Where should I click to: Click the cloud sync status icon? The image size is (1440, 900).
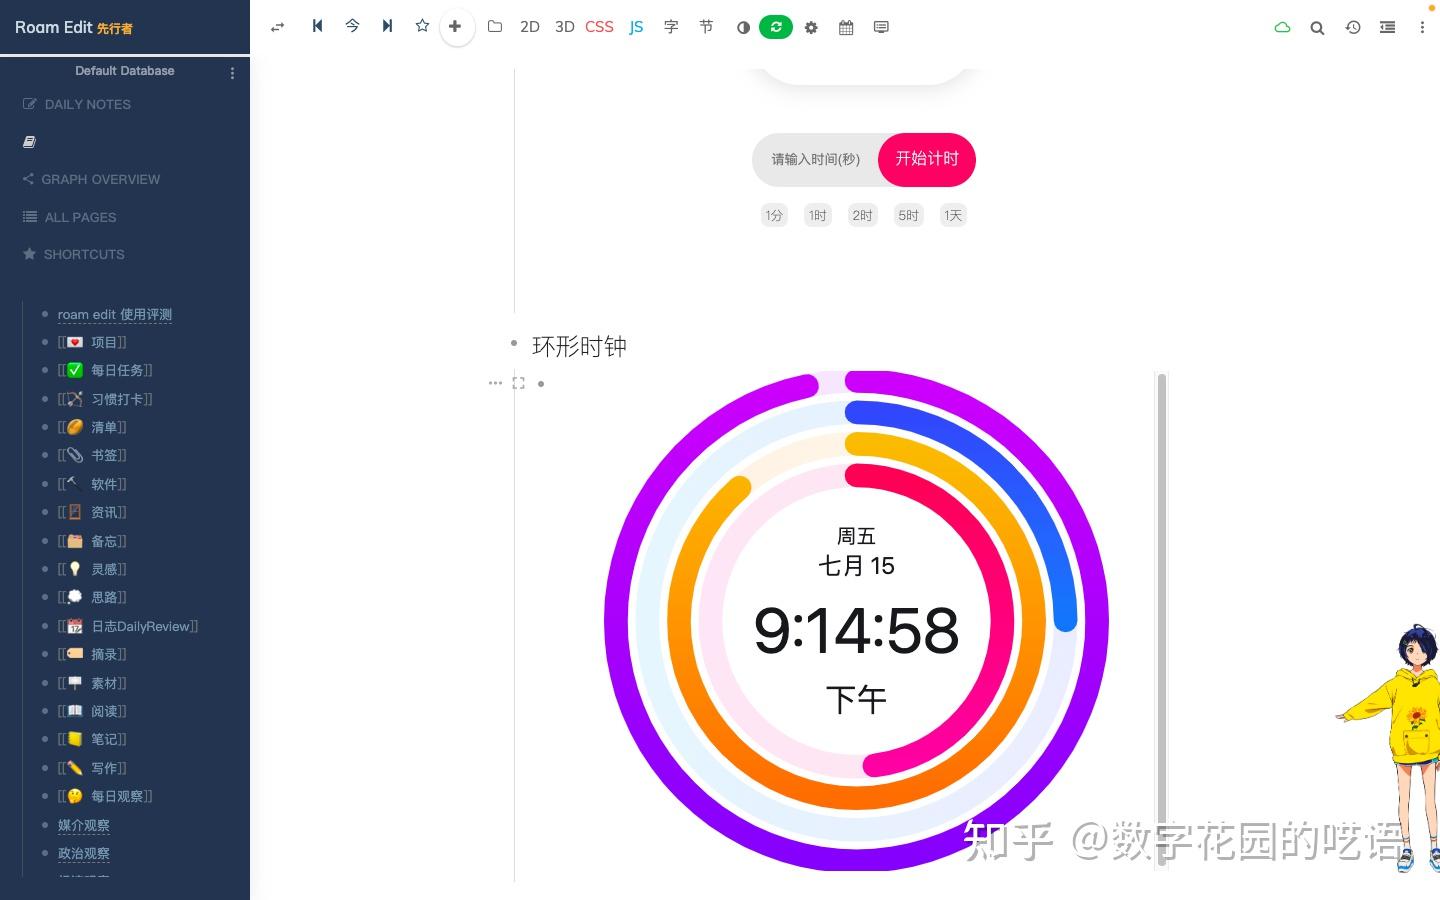1282,27
